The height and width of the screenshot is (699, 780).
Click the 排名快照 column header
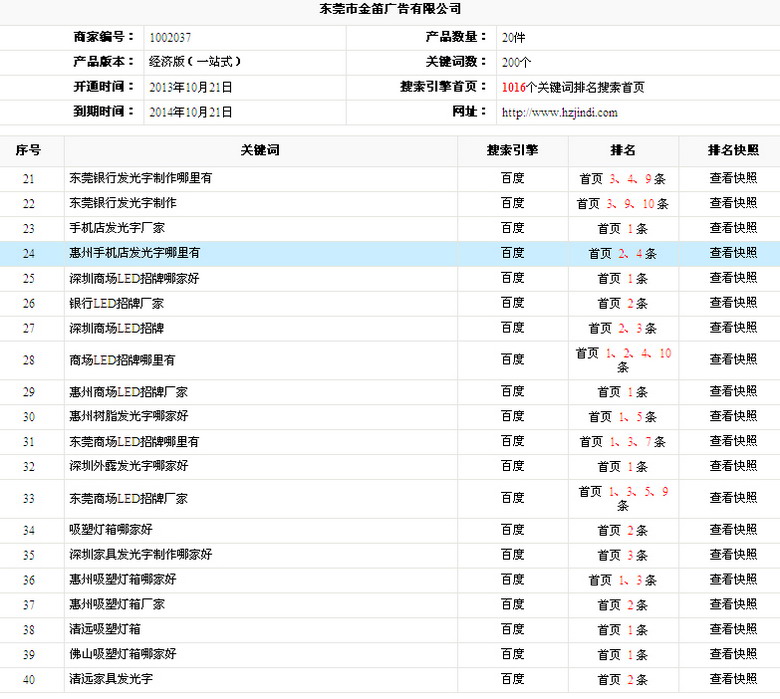pyautogui.click(x=733, y=150)
